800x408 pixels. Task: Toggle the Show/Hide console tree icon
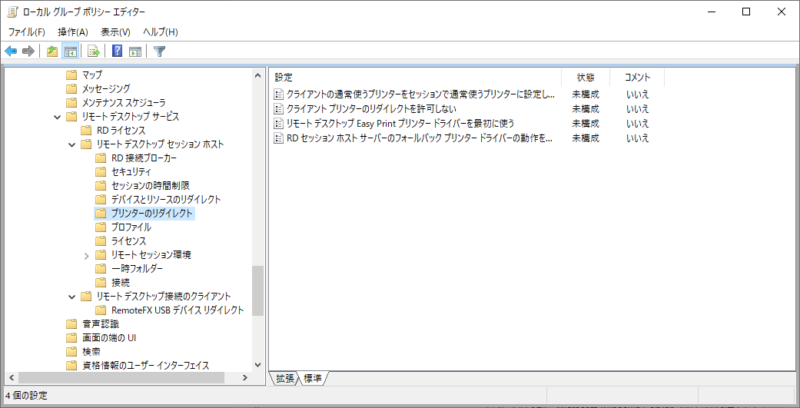pyautogui.click(x=70, y=51)
